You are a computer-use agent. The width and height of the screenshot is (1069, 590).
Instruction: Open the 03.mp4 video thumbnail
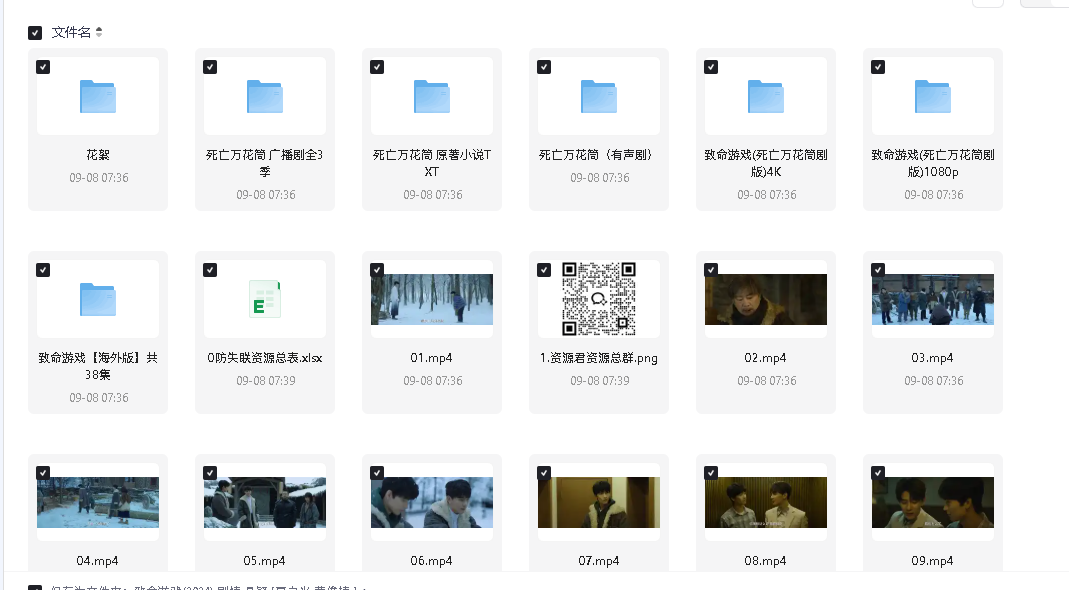(x=933, y=299)
